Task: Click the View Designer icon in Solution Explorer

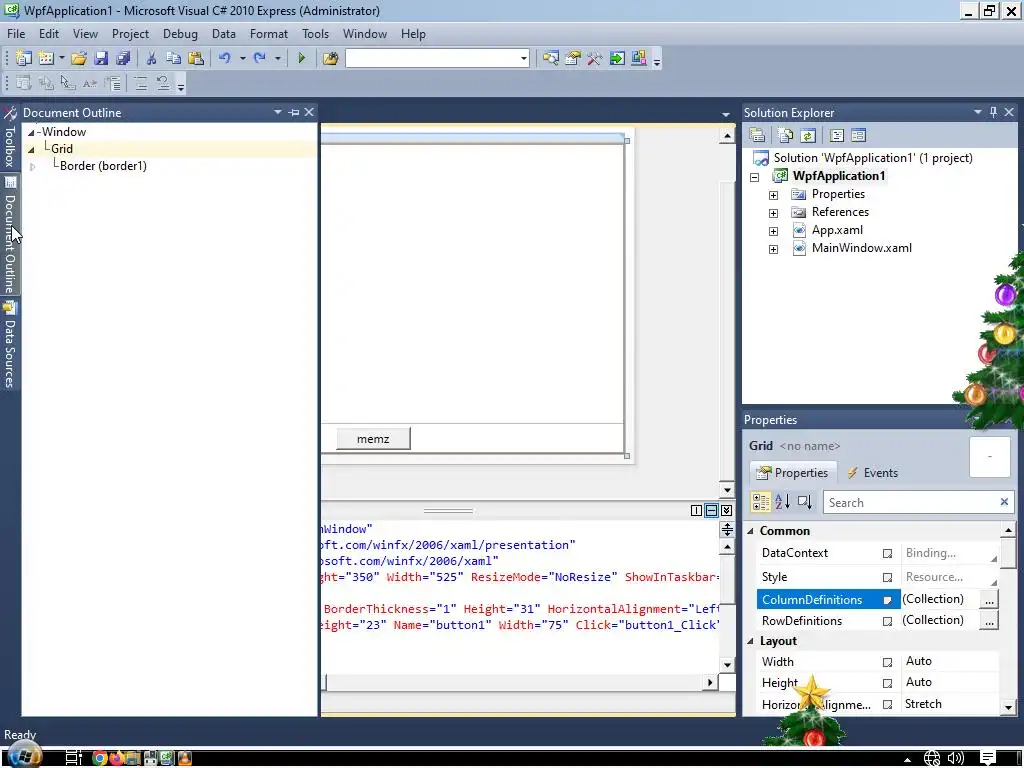Action: 858,135
